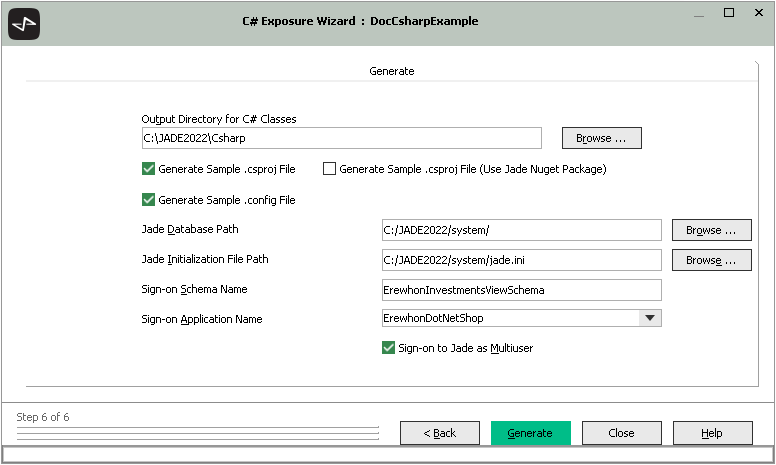The width and height of the screenshot is (776, 465).
Task: Open the ErewhonDotNetShop combo box
Action: pos(510,318)
